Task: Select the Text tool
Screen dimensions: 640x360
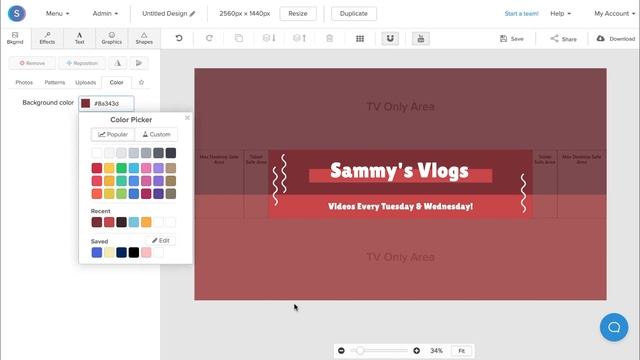Action: tap(80, 38)
